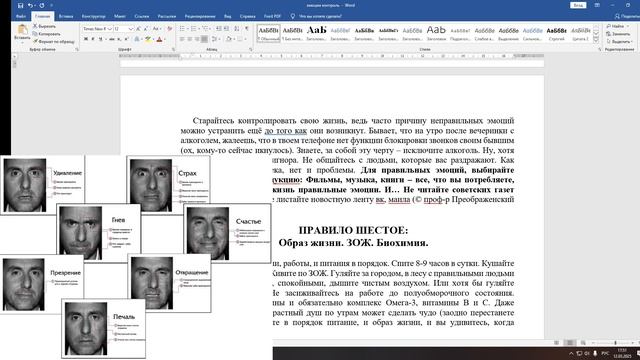Open ribbon display options in the title bar
640x360 pixels.
point(597,5)
